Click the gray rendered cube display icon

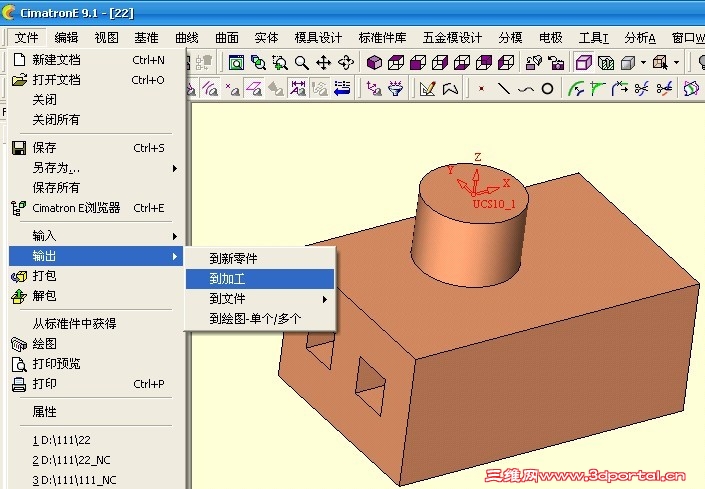(x=628, y=62)
